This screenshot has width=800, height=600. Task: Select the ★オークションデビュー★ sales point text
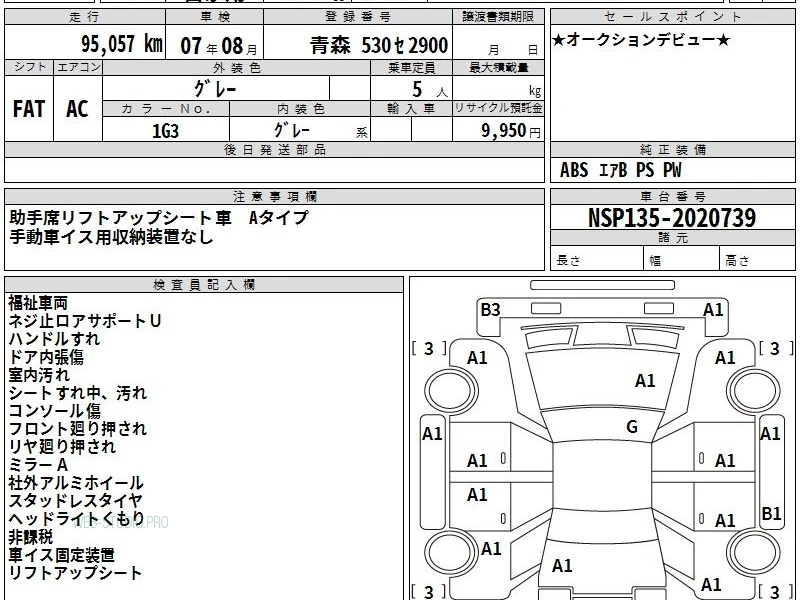click(641, 40)
